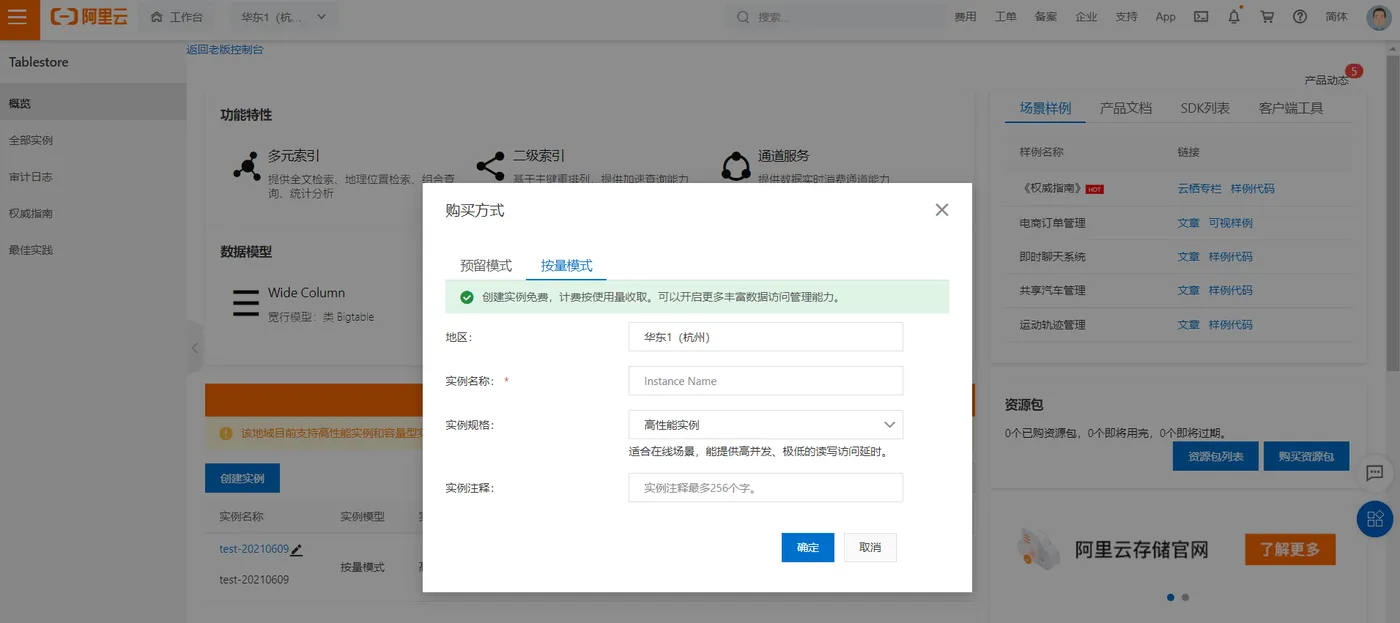The width and height of the screenshot is (1400, 623).
Task: Switch to the 预留模式 tab
Action: (x=486, y=265)
